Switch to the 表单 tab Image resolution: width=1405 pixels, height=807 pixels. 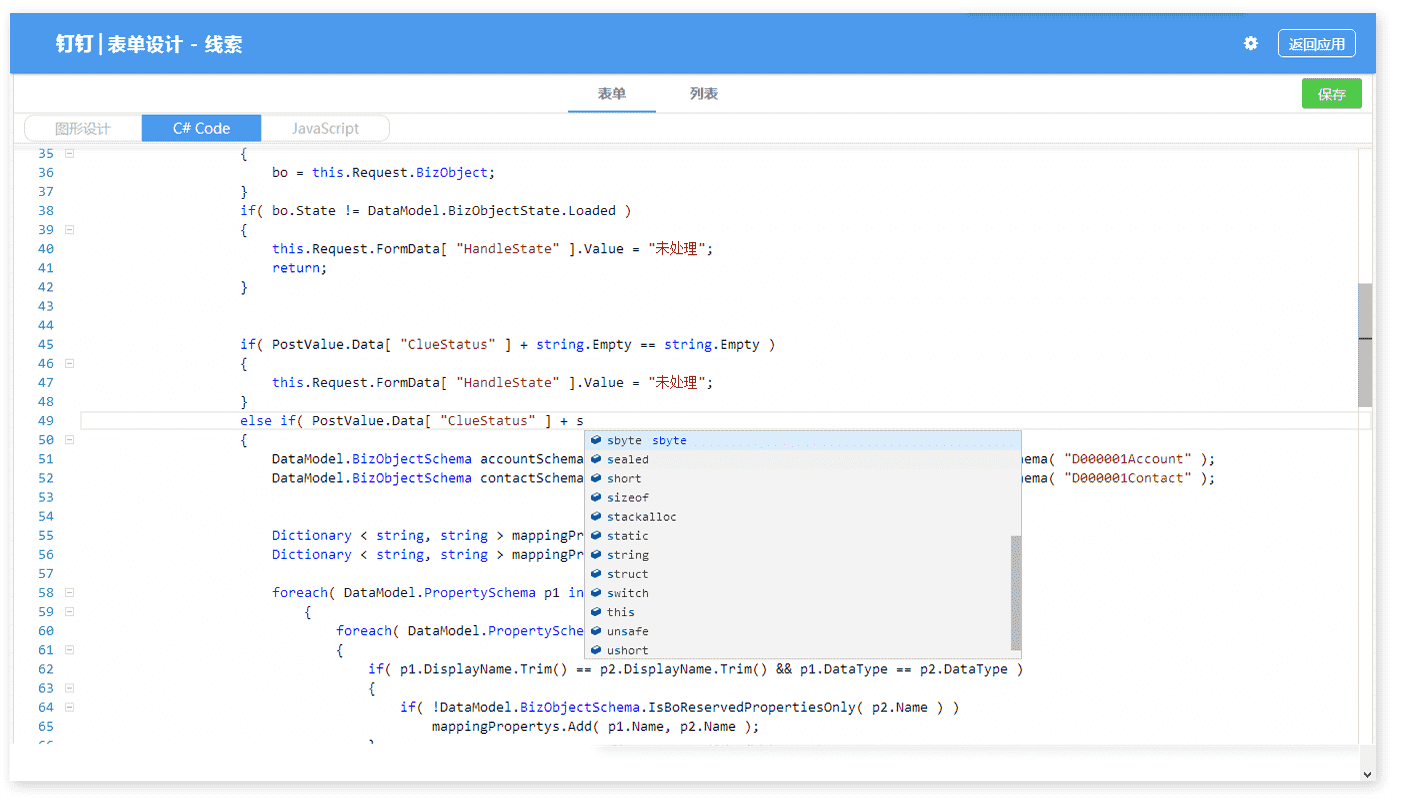[611, 94]
